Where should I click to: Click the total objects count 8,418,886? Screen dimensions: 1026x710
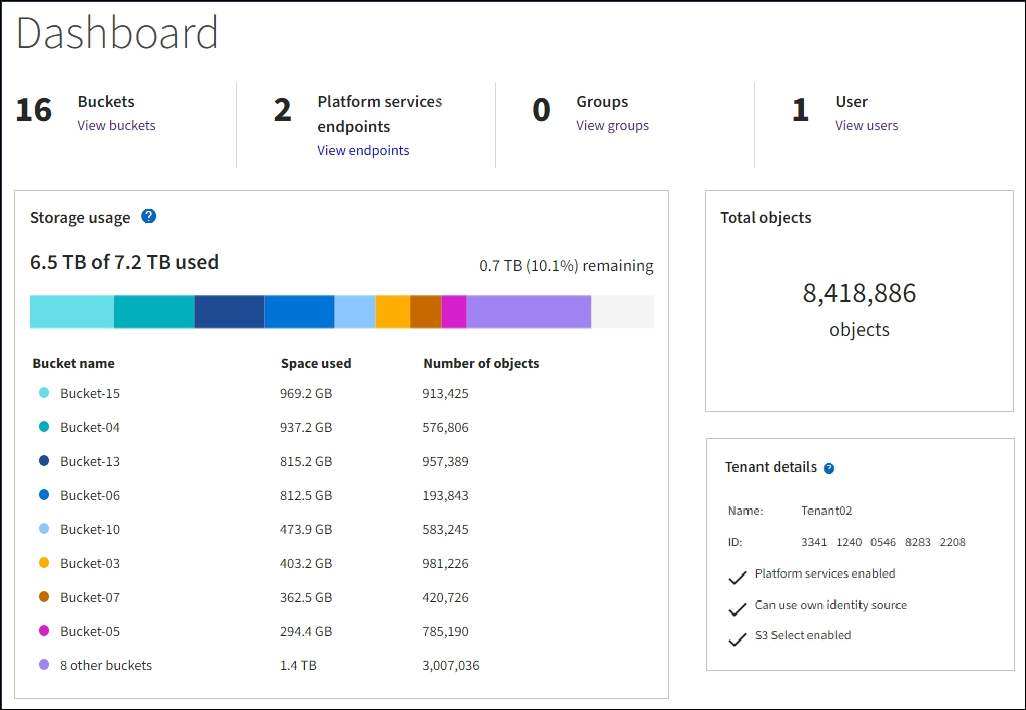pyautogui.click(x=859, y=294)
